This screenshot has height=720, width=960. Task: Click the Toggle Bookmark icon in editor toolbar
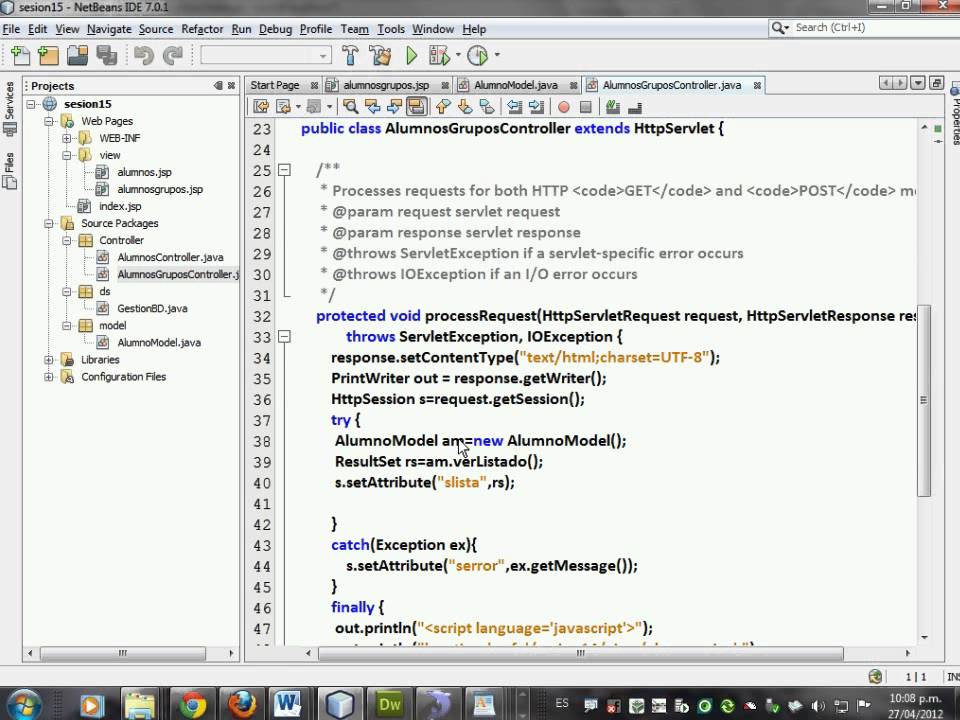487,107
